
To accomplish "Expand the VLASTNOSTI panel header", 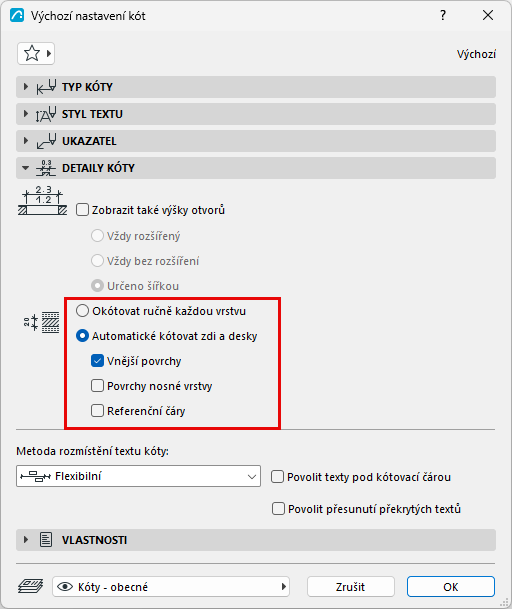I will pos(256,540).
